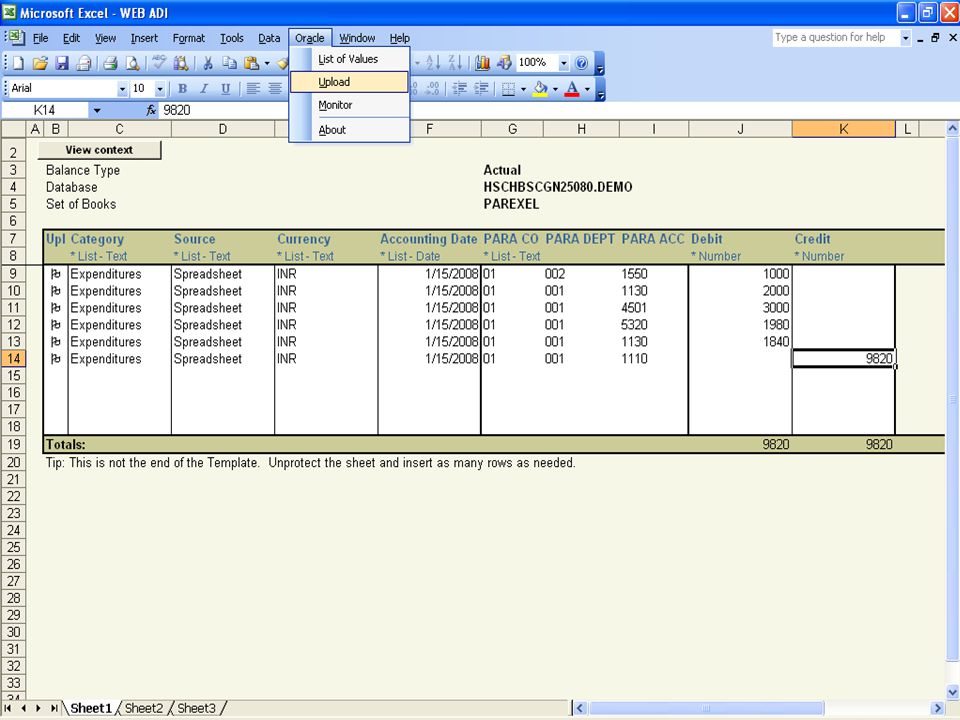
Task: Toggle Bold formatting
Action: pyautogui.click(x=182, y=89)
